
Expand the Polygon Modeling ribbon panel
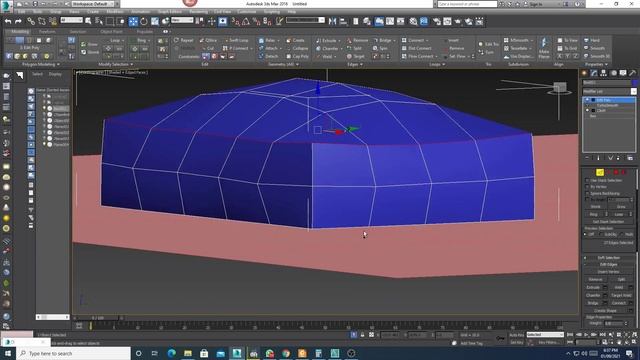(40, 64)
